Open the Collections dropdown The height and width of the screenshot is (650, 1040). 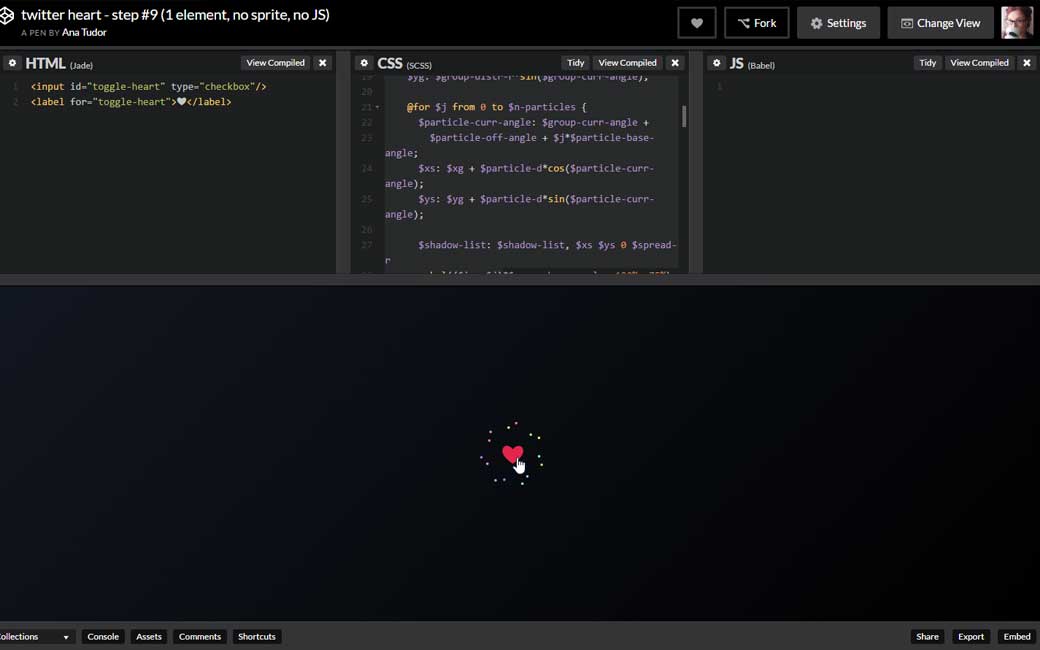tap(36, 637)
